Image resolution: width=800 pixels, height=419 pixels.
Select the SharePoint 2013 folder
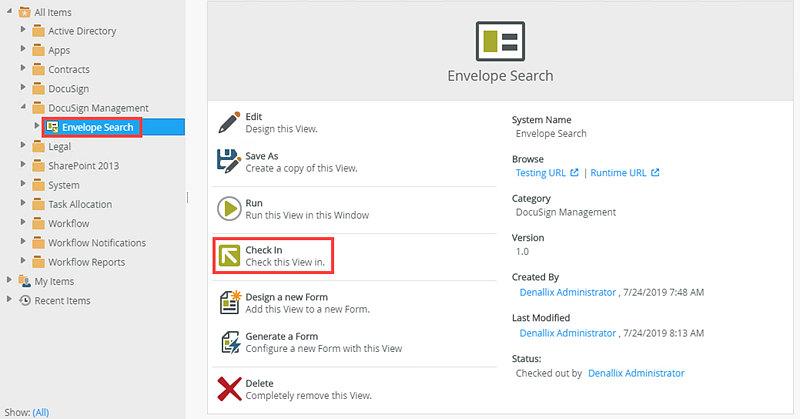83,166
